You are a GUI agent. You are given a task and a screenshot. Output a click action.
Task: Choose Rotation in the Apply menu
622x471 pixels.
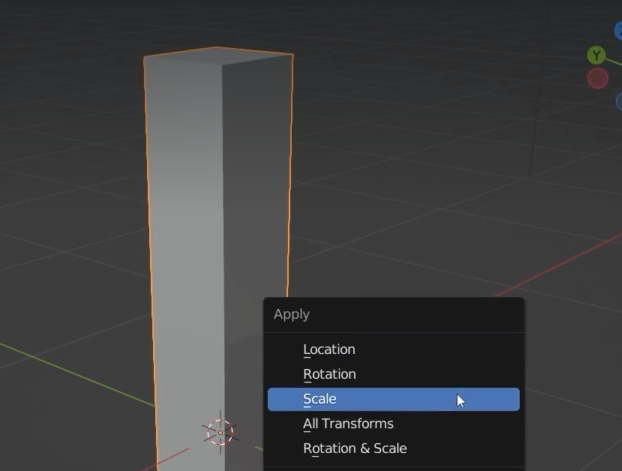coord(394,374)
